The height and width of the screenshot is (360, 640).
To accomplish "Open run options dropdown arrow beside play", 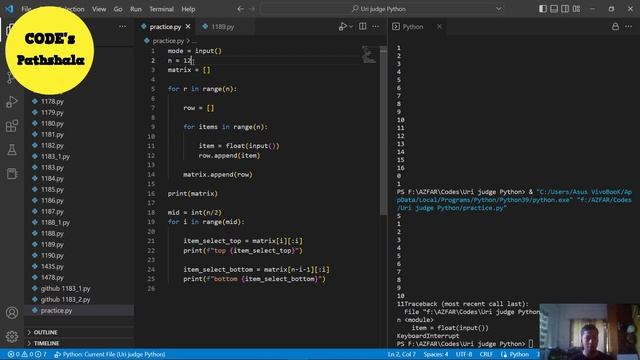I will pyautogui.click(x=351, y=27).
